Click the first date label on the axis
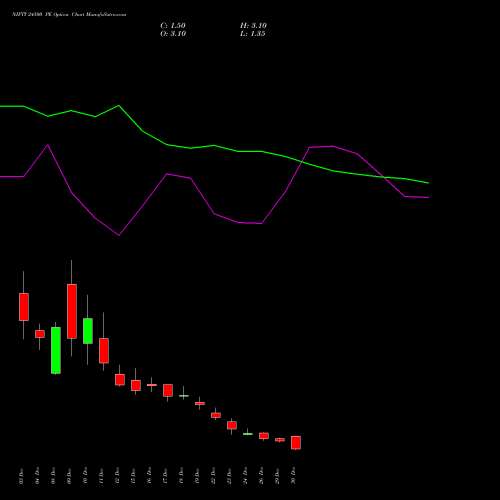 click(x=21, y=476)
